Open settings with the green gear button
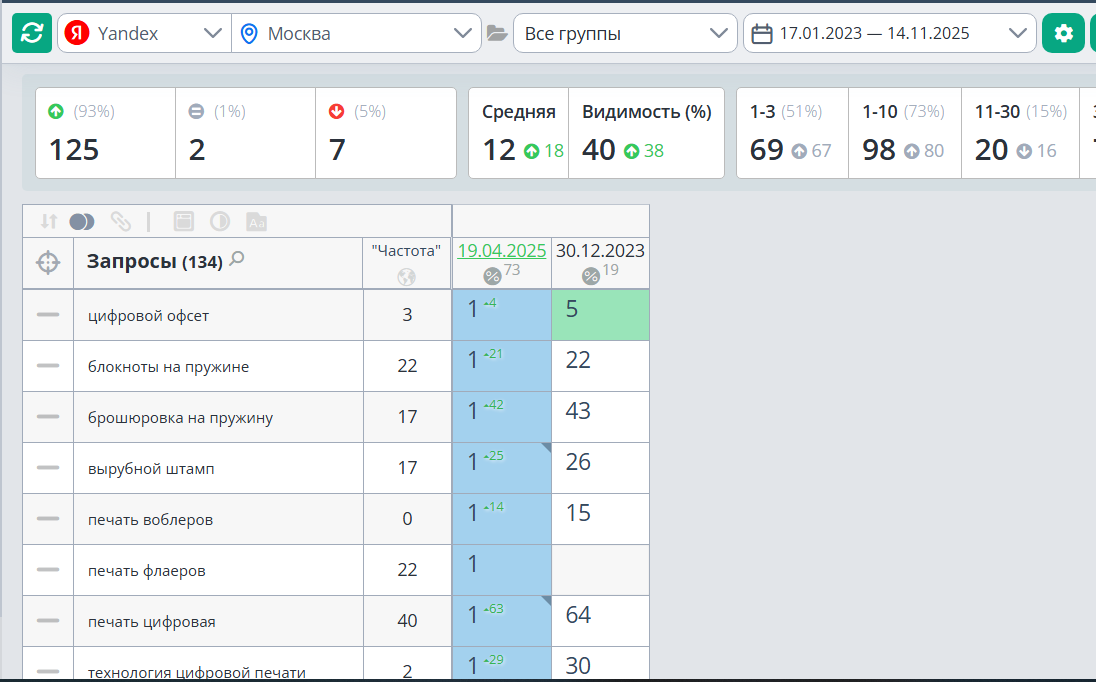Viewport: 1096px width, 682px height. (x=1063, y=33)
